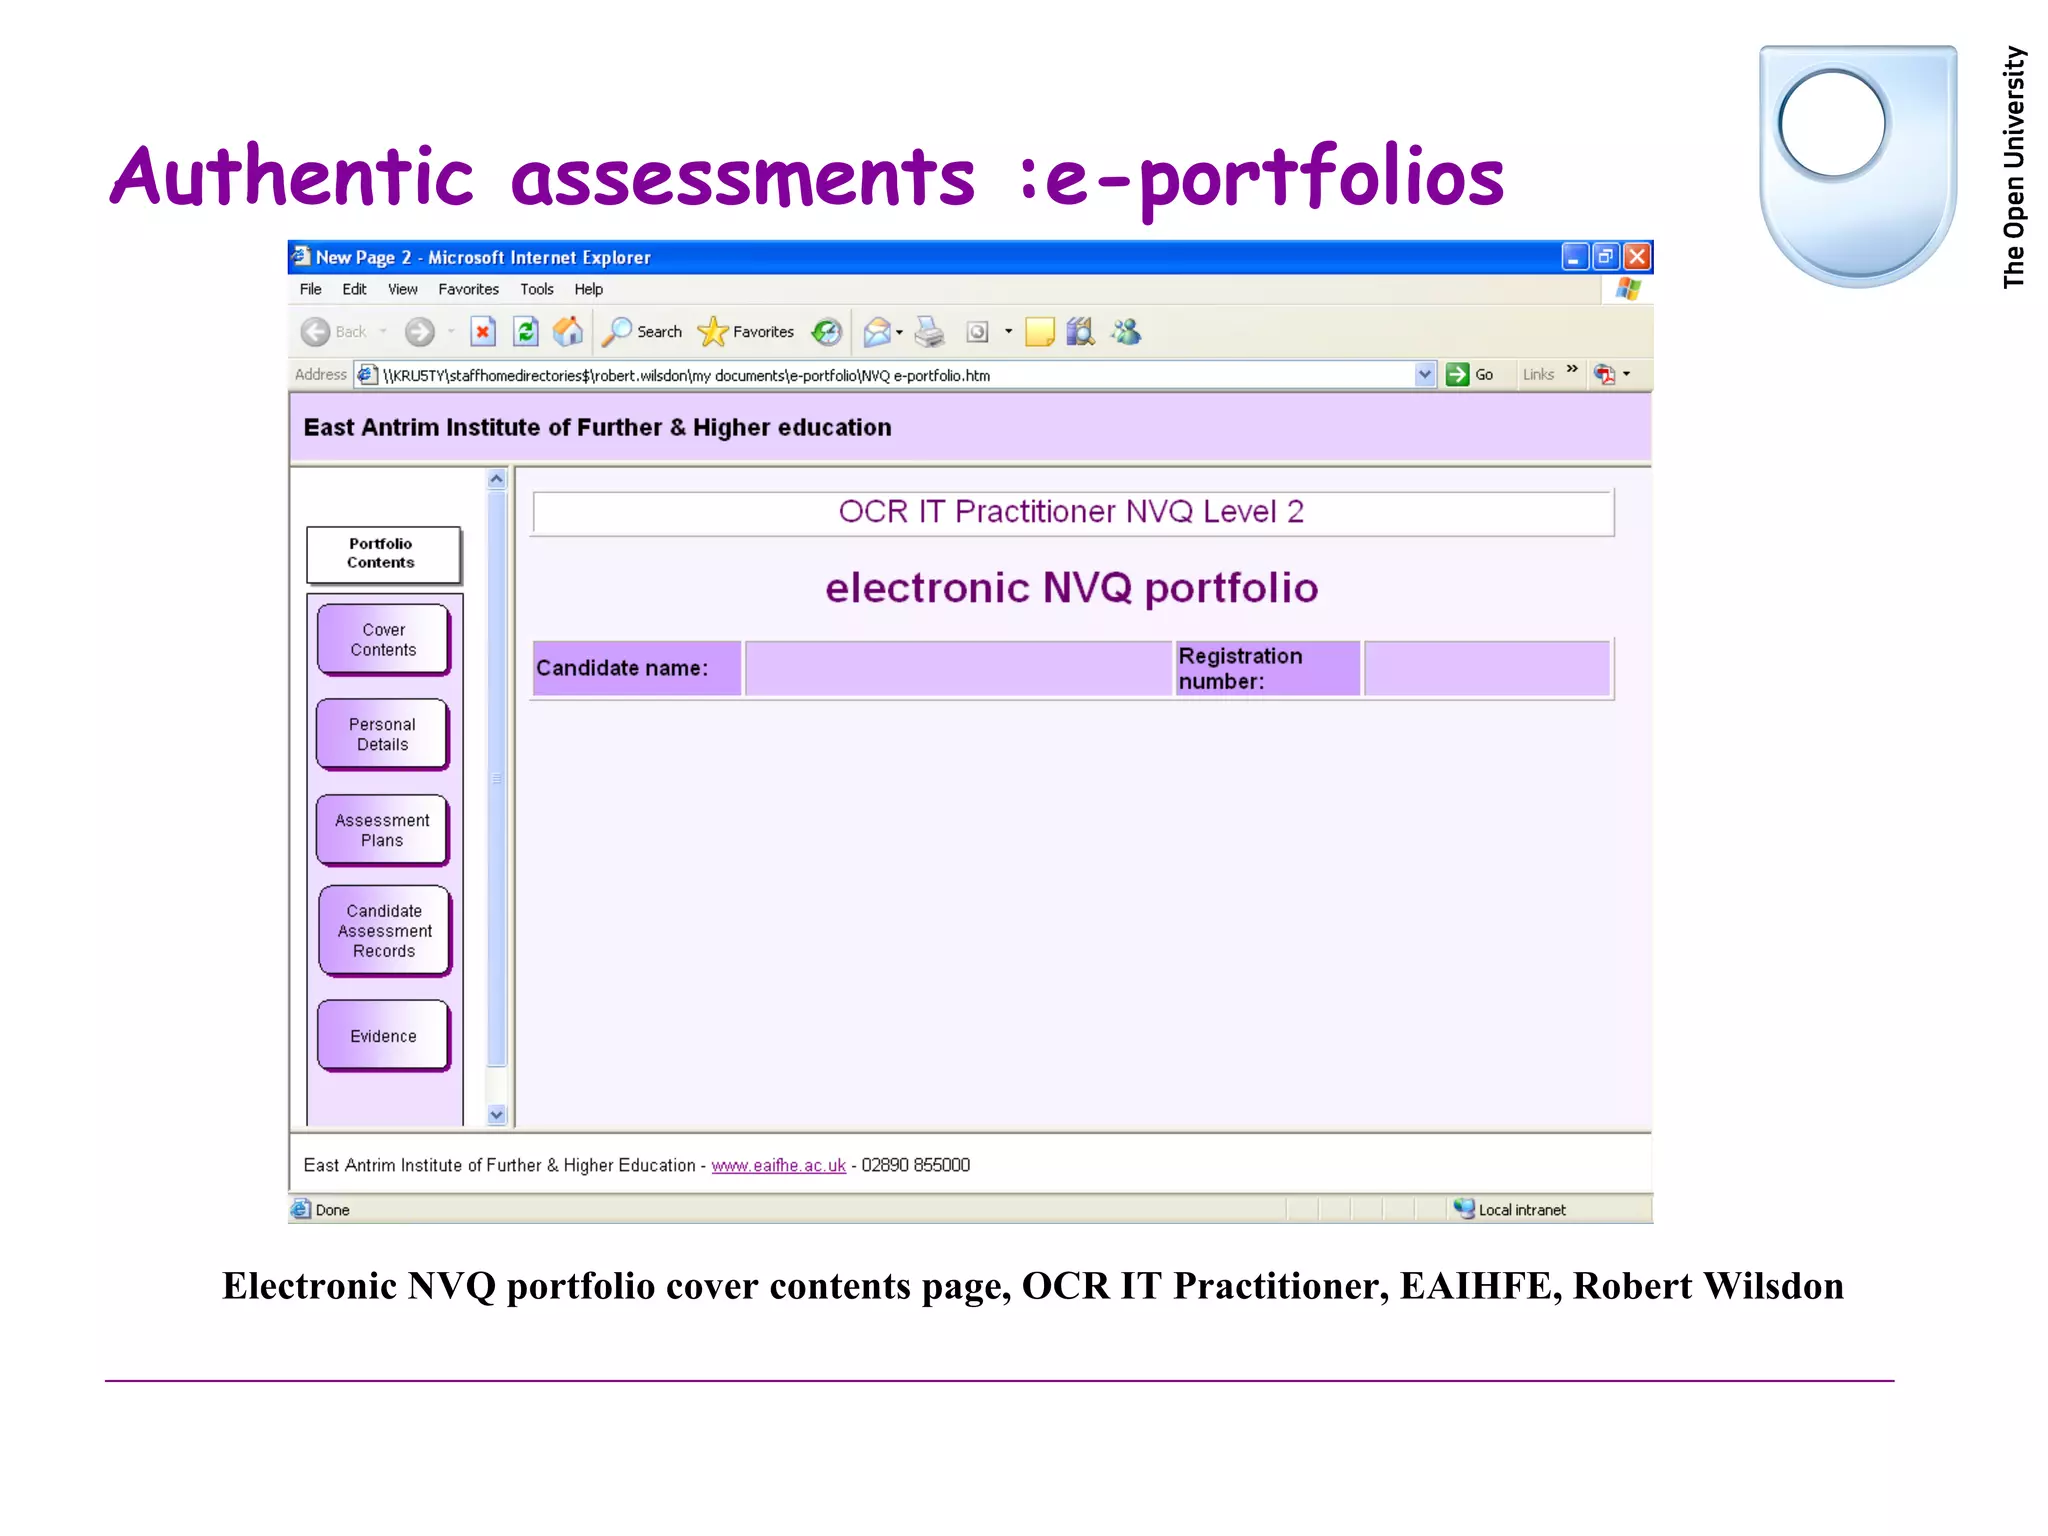Open the Favorites toolbar button

pos(746,332)
